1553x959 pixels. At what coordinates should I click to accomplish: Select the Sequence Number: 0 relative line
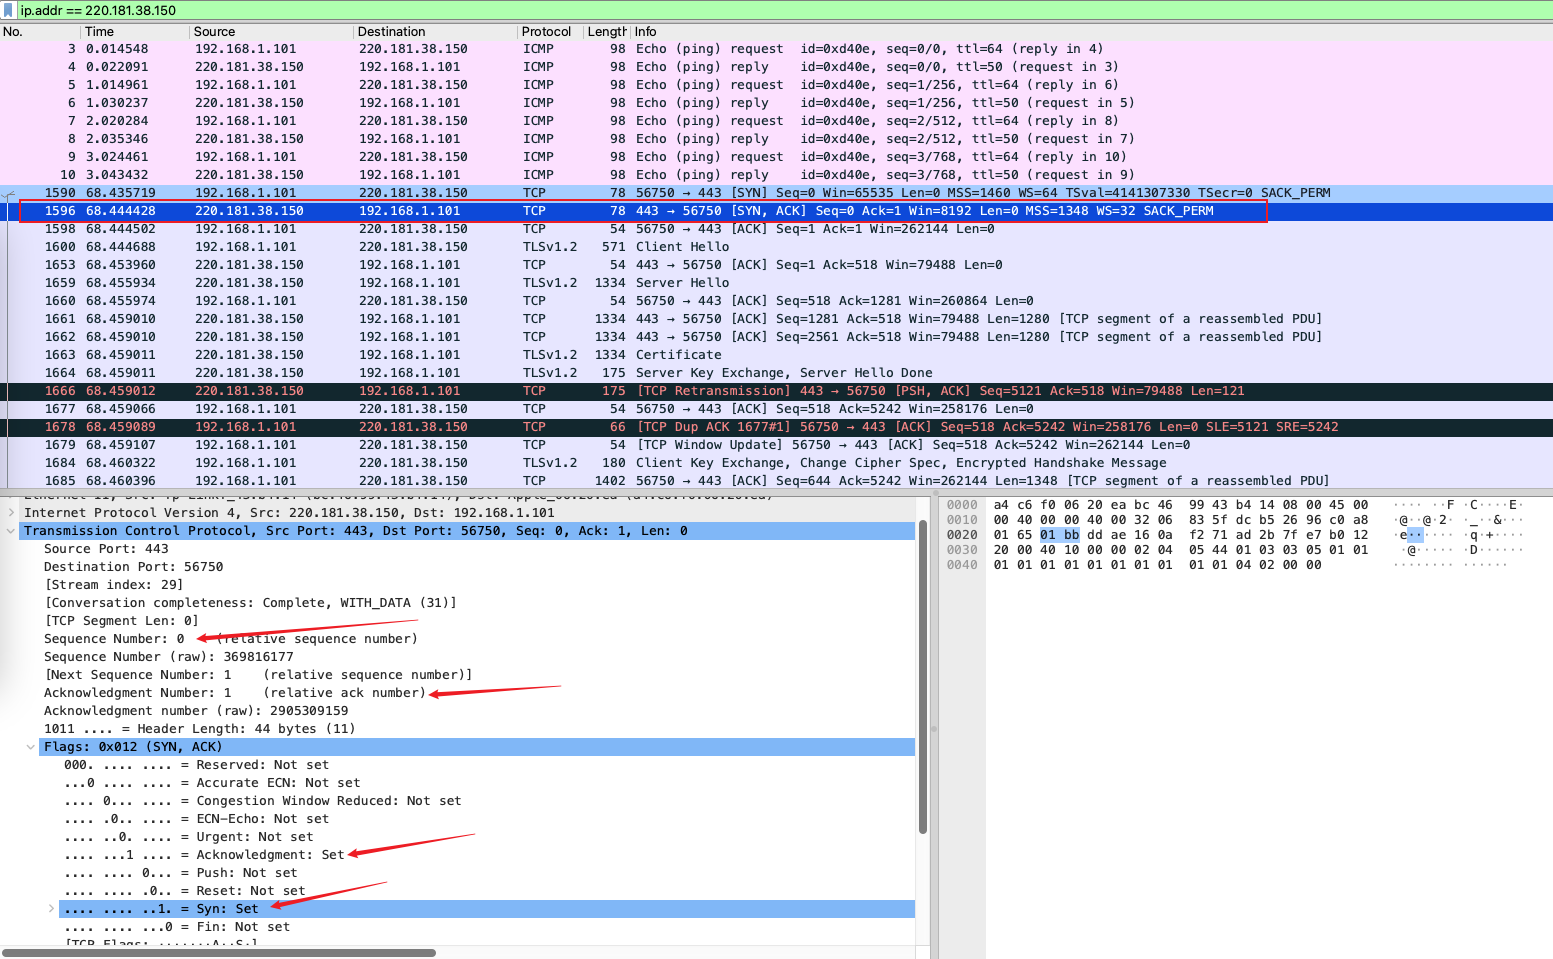(x=231, y=639)
